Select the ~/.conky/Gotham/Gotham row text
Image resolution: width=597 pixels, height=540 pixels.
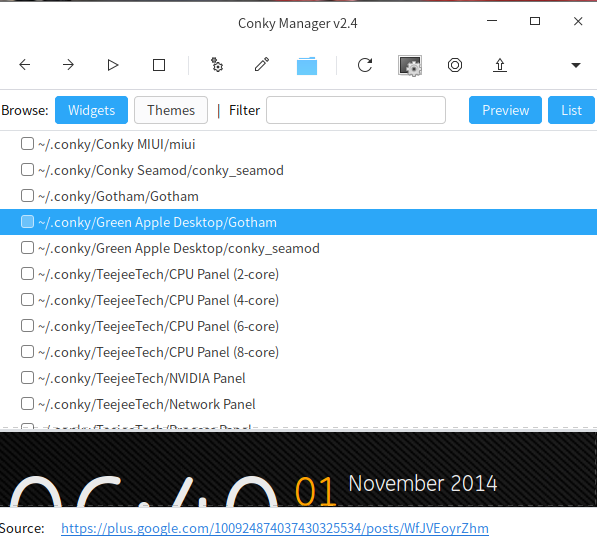118,197
